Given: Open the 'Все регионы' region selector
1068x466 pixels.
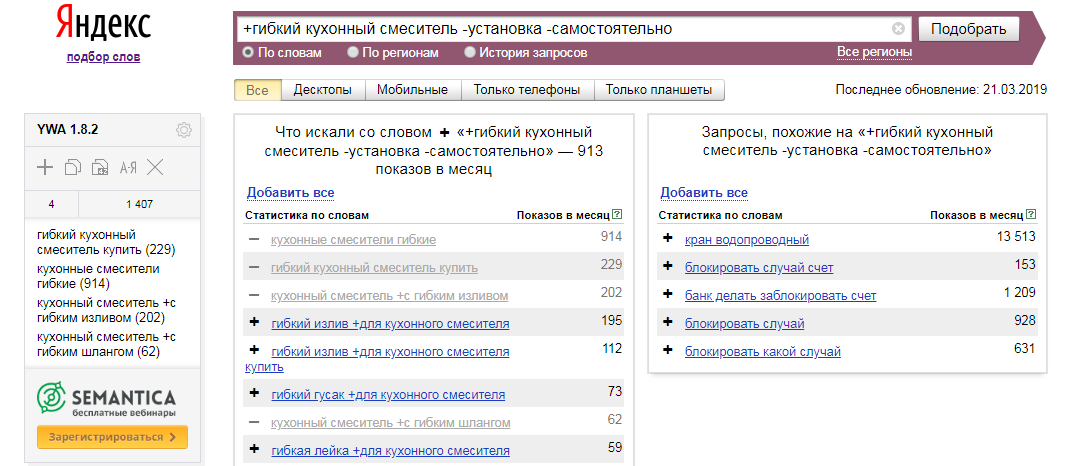Looking at the screenshot, I should pos(874,52).
